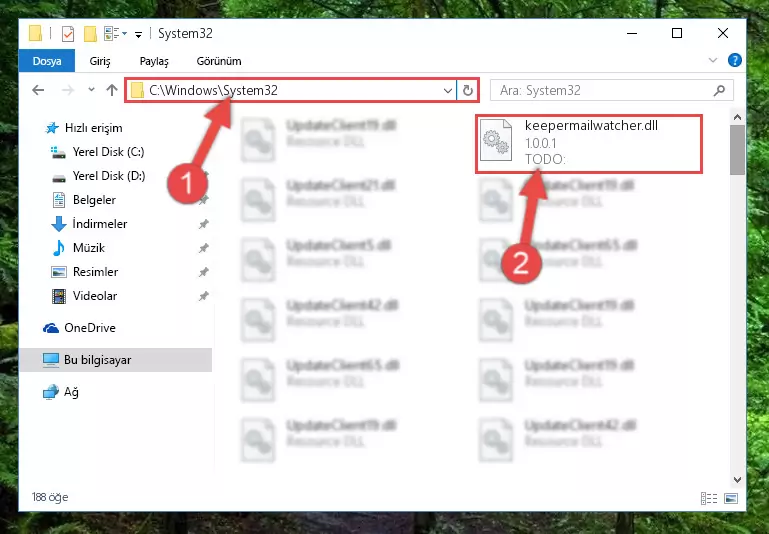Switch to the Görünüm tab
Viewport: 769px width, 534px height.
pos(219,61)
